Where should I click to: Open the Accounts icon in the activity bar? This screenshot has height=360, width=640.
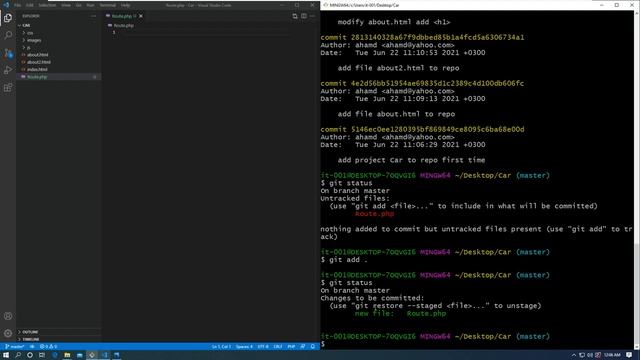click(8, 316)
